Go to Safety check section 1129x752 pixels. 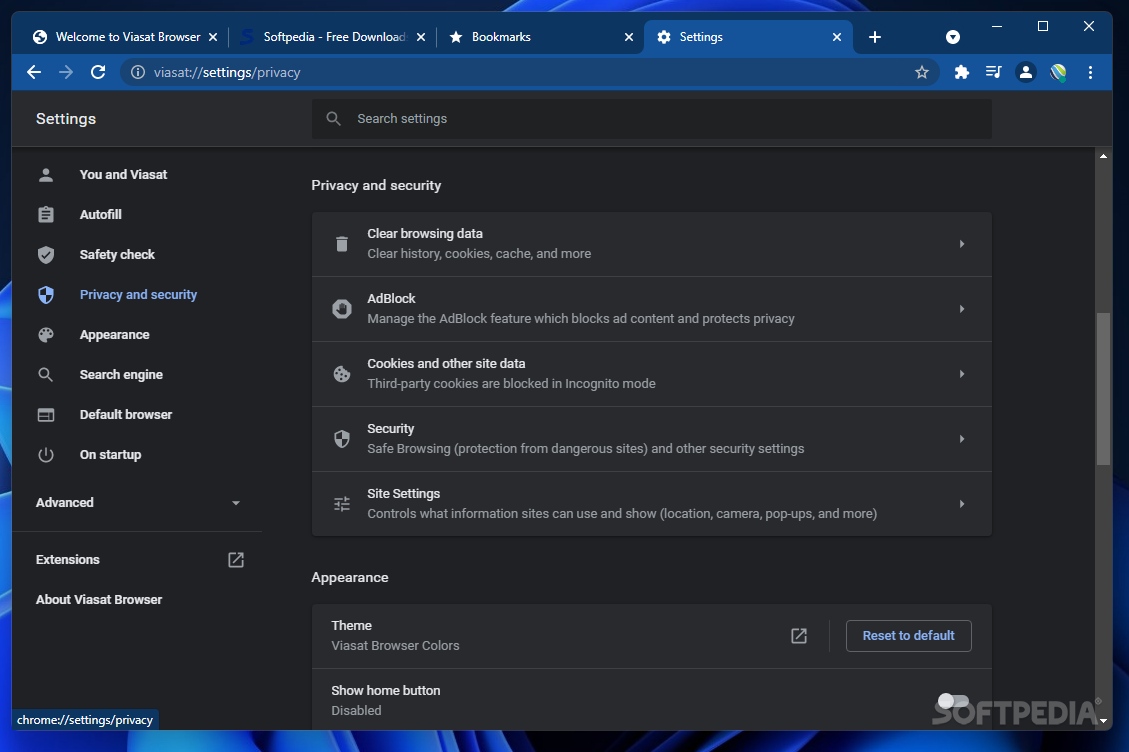pyautogui.click(x=117, y=254)
